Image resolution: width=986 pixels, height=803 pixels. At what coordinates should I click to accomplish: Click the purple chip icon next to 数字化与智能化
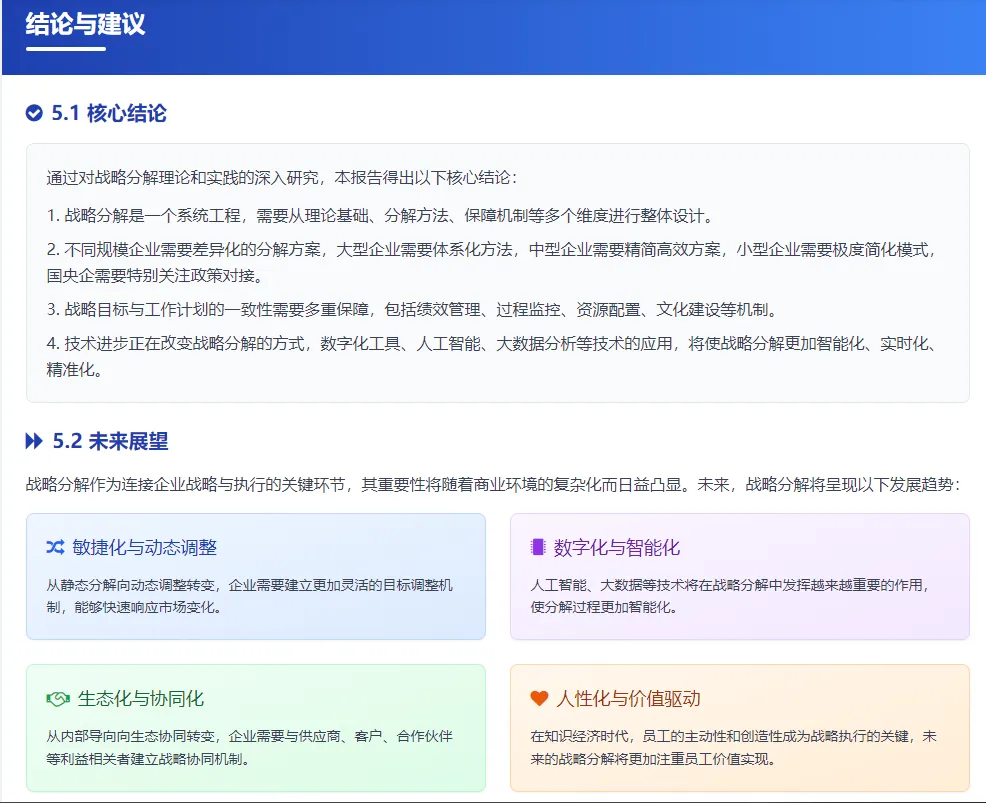click(x=538, y=547)
